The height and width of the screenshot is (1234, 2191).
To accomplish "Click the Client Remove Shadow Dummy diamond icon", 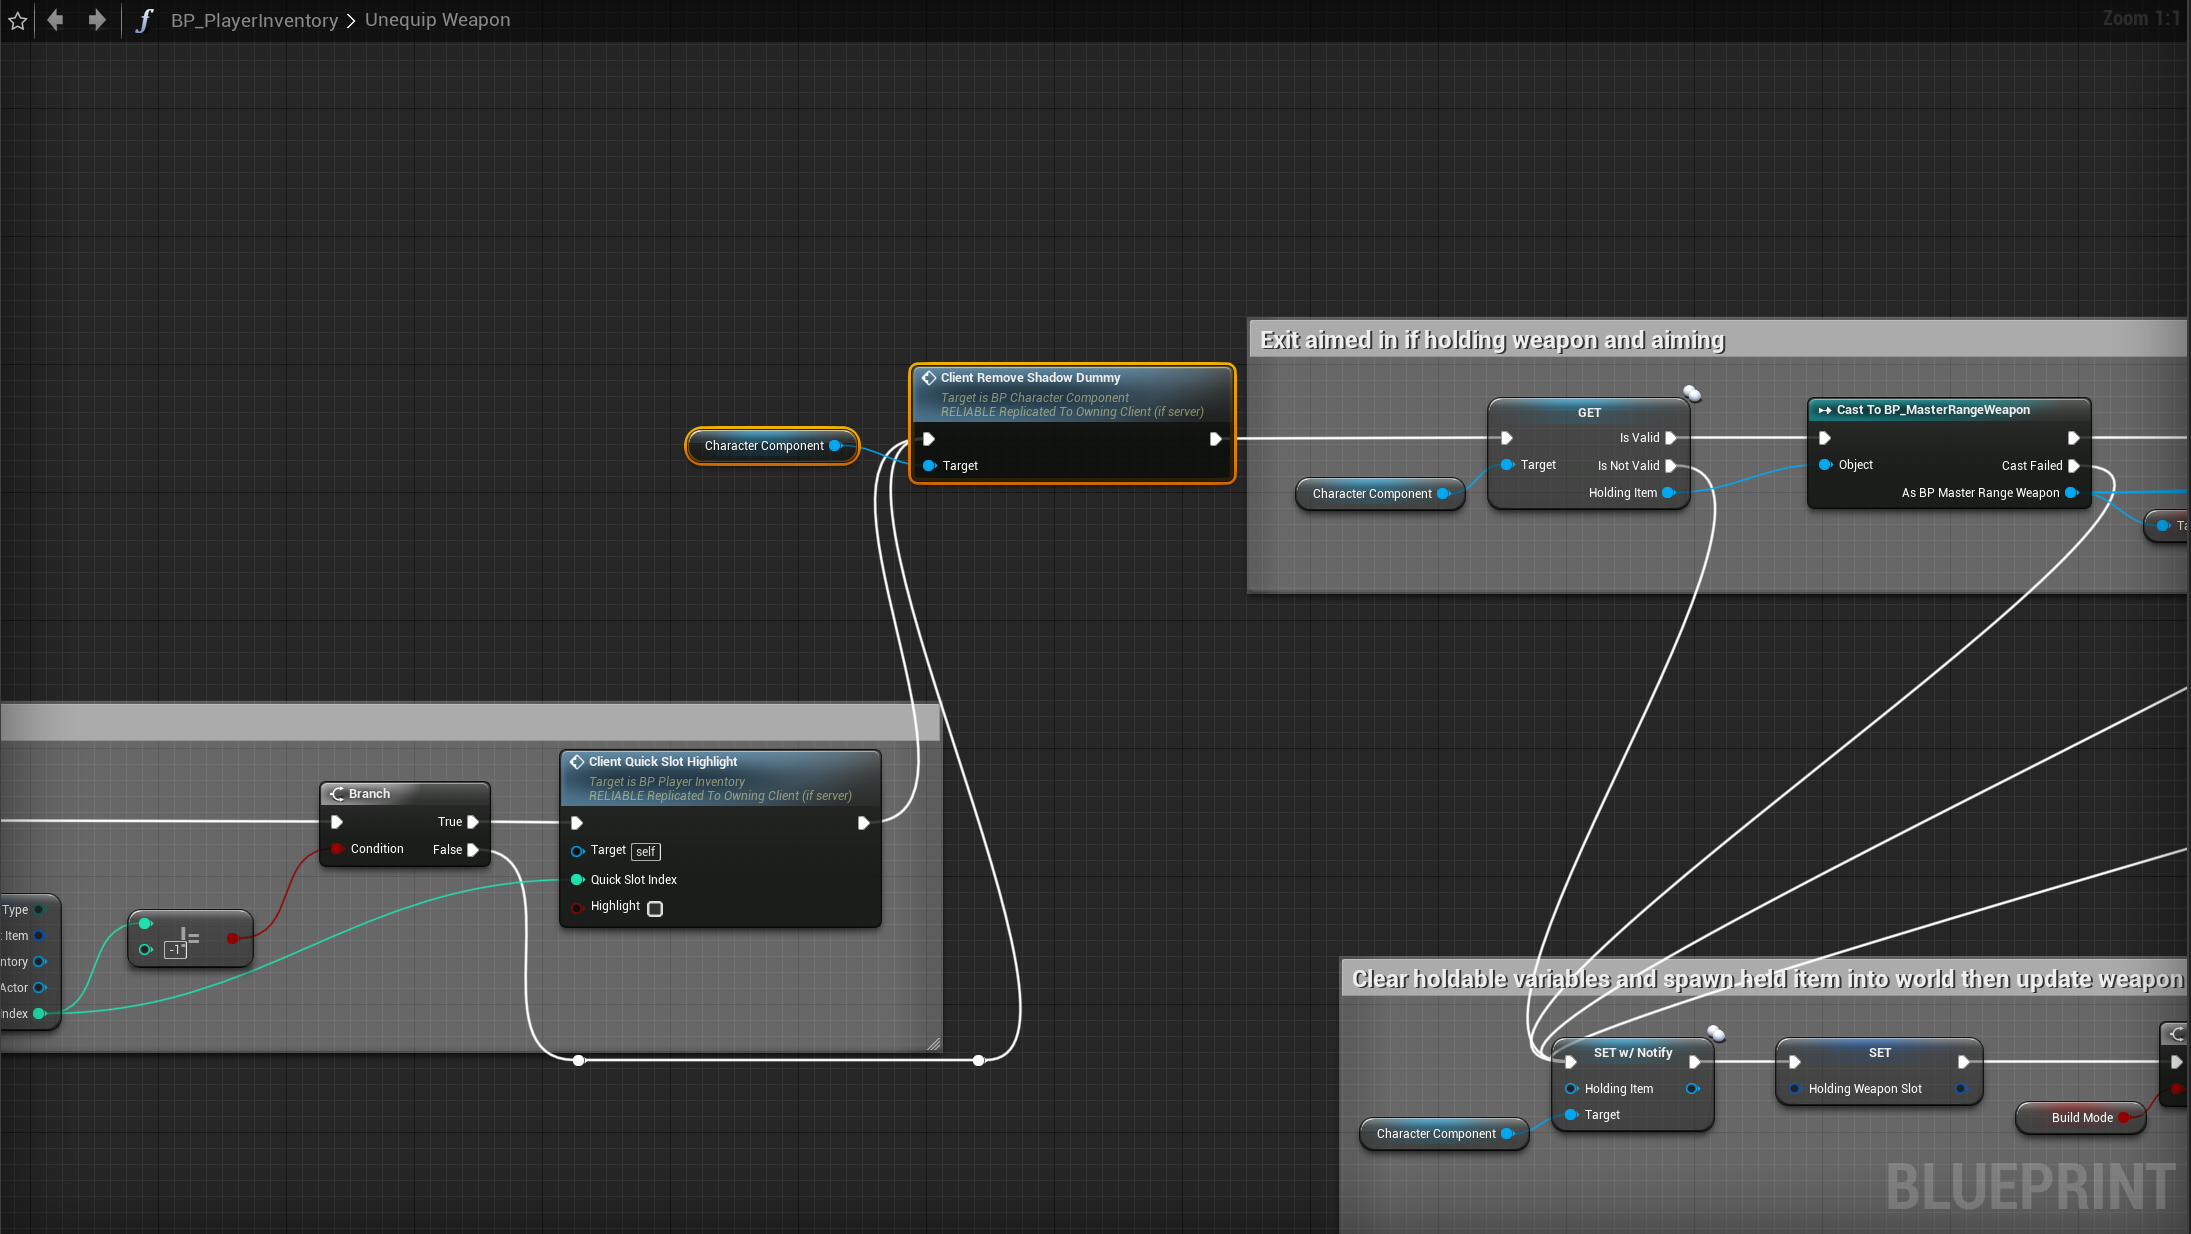I will click(x=928, y=378).
